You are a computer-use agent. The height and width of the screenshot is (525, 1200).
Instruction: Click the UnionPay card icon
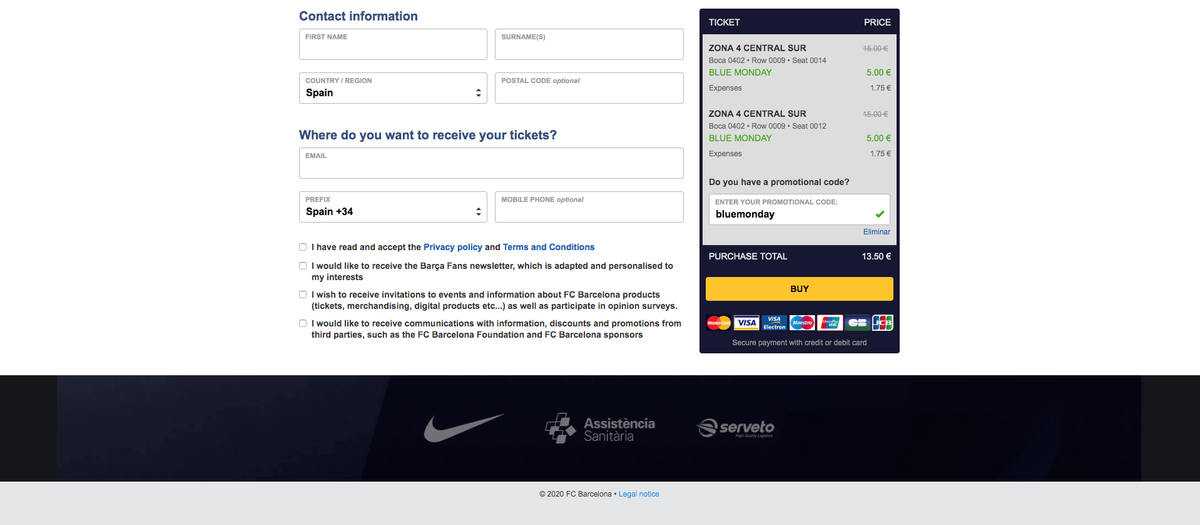829,322
